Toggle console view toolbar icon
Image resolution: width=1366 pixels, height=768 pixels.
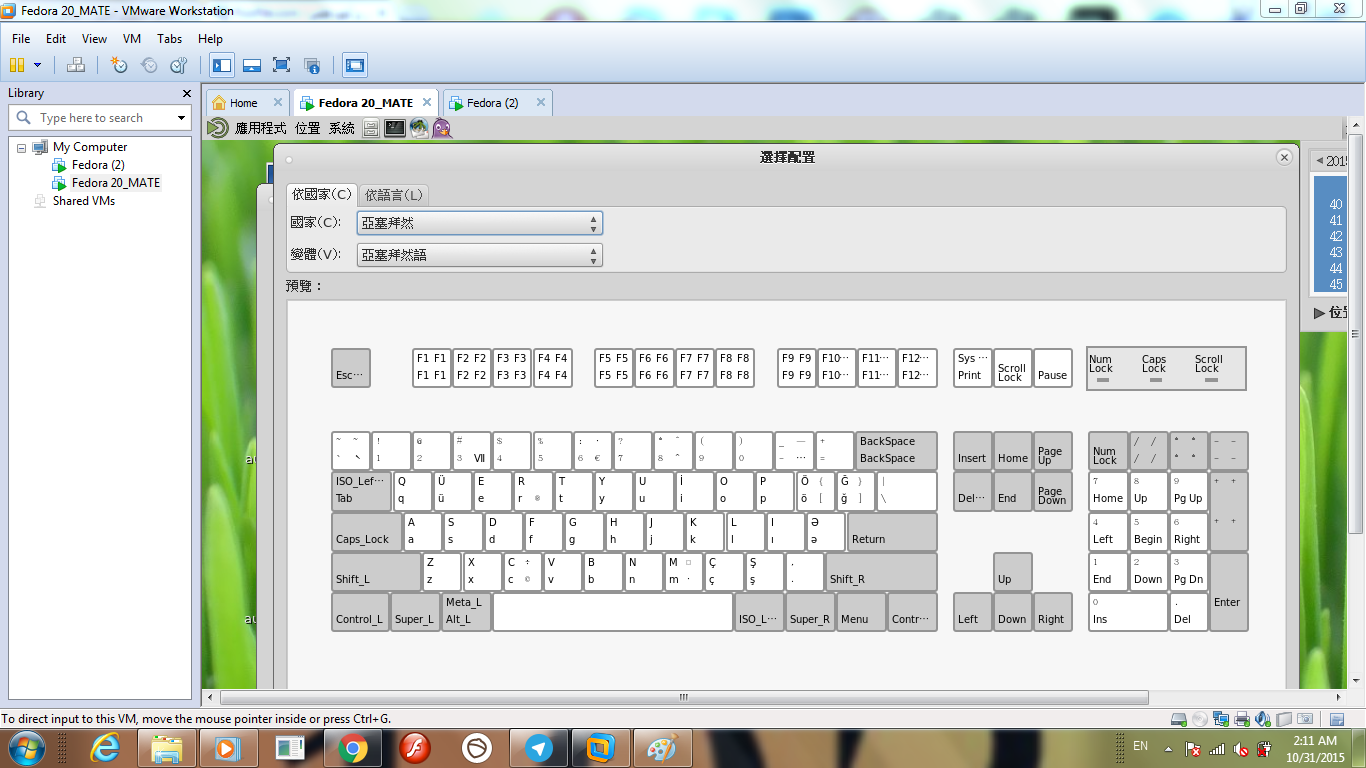(x=354, y=65)
